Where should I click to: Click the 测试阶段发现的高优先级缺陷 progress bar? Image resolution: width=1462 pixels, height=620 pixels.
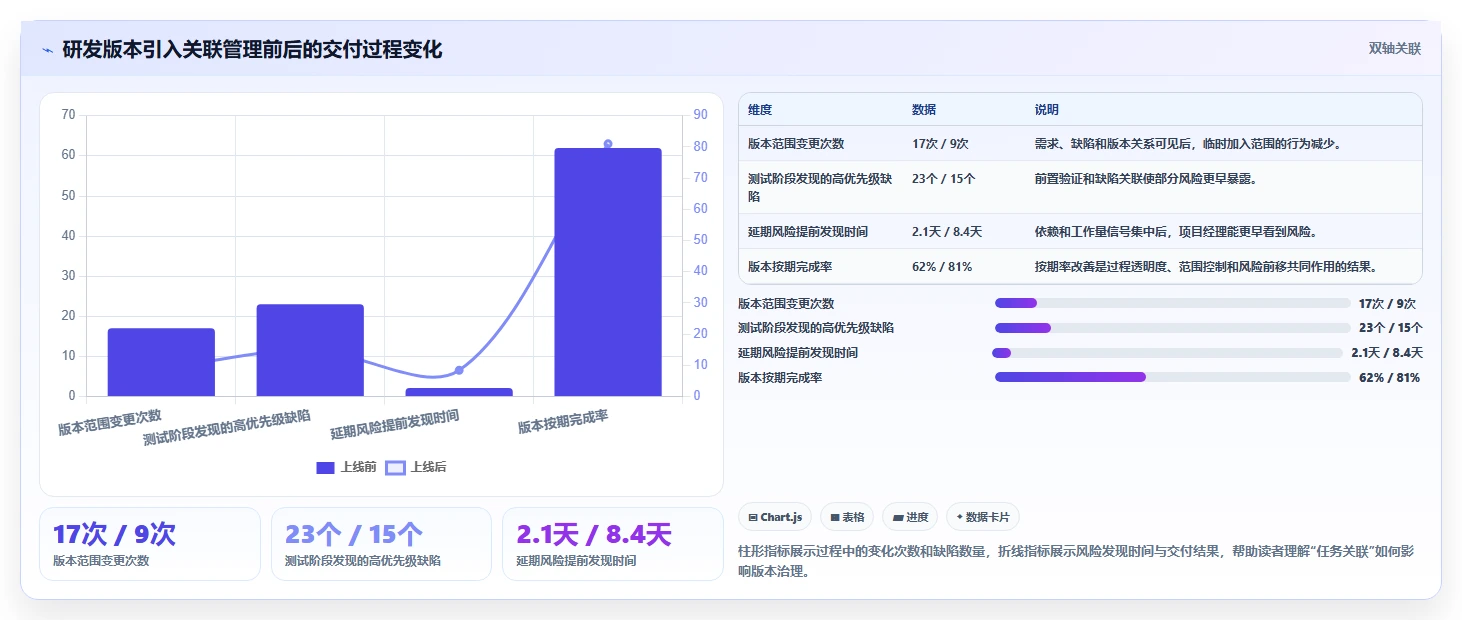coord(1172,328)
